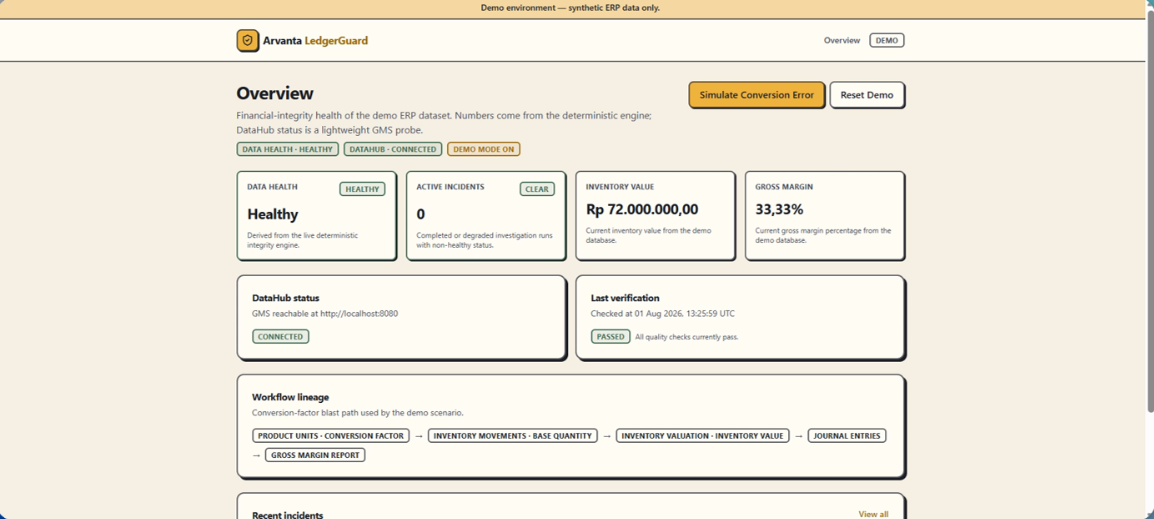Select the GROSS MARGIN REPORT lineage node
Screen dimensions: 1154x519
point(315,455)
